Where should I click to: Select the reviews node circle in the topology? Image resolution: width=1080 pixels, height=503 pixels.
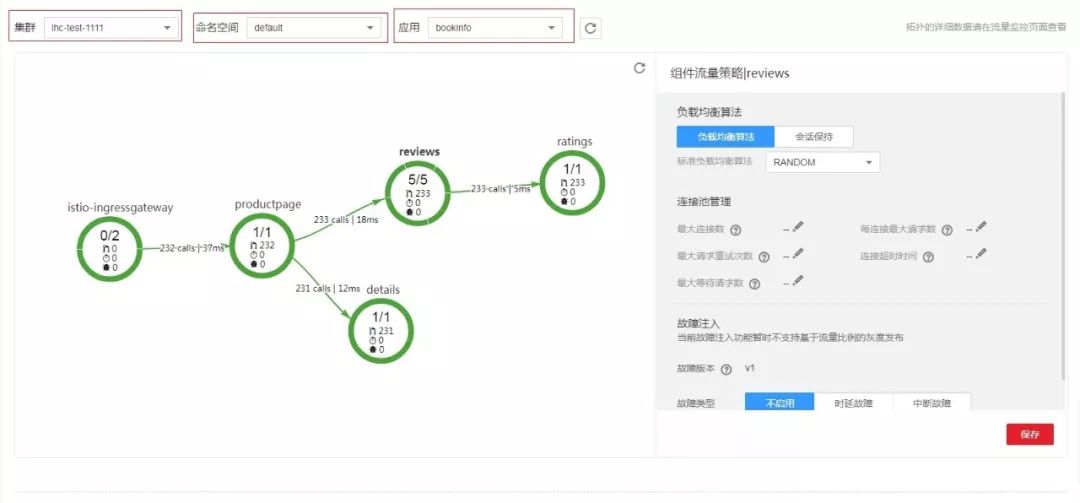(x=417, y=192)
